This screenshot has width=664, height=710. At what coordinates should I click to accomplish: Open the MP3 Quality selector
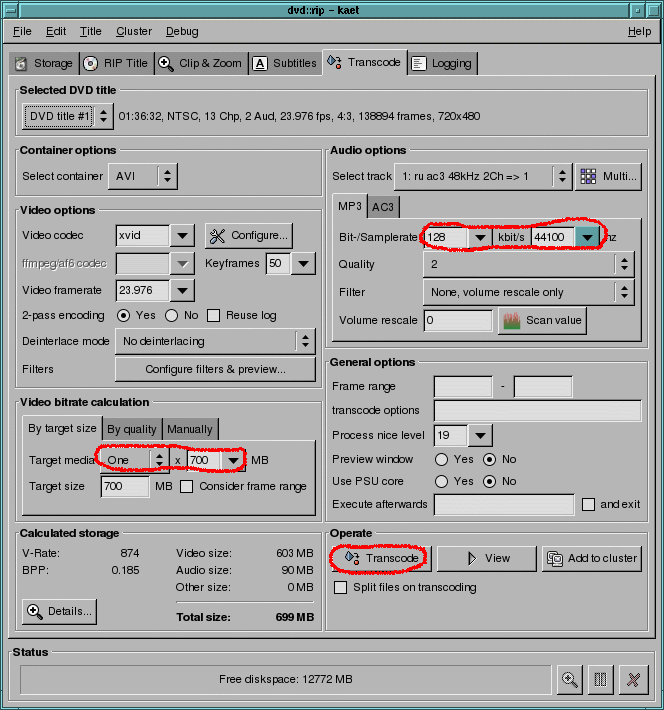click(x=528, y=264)
